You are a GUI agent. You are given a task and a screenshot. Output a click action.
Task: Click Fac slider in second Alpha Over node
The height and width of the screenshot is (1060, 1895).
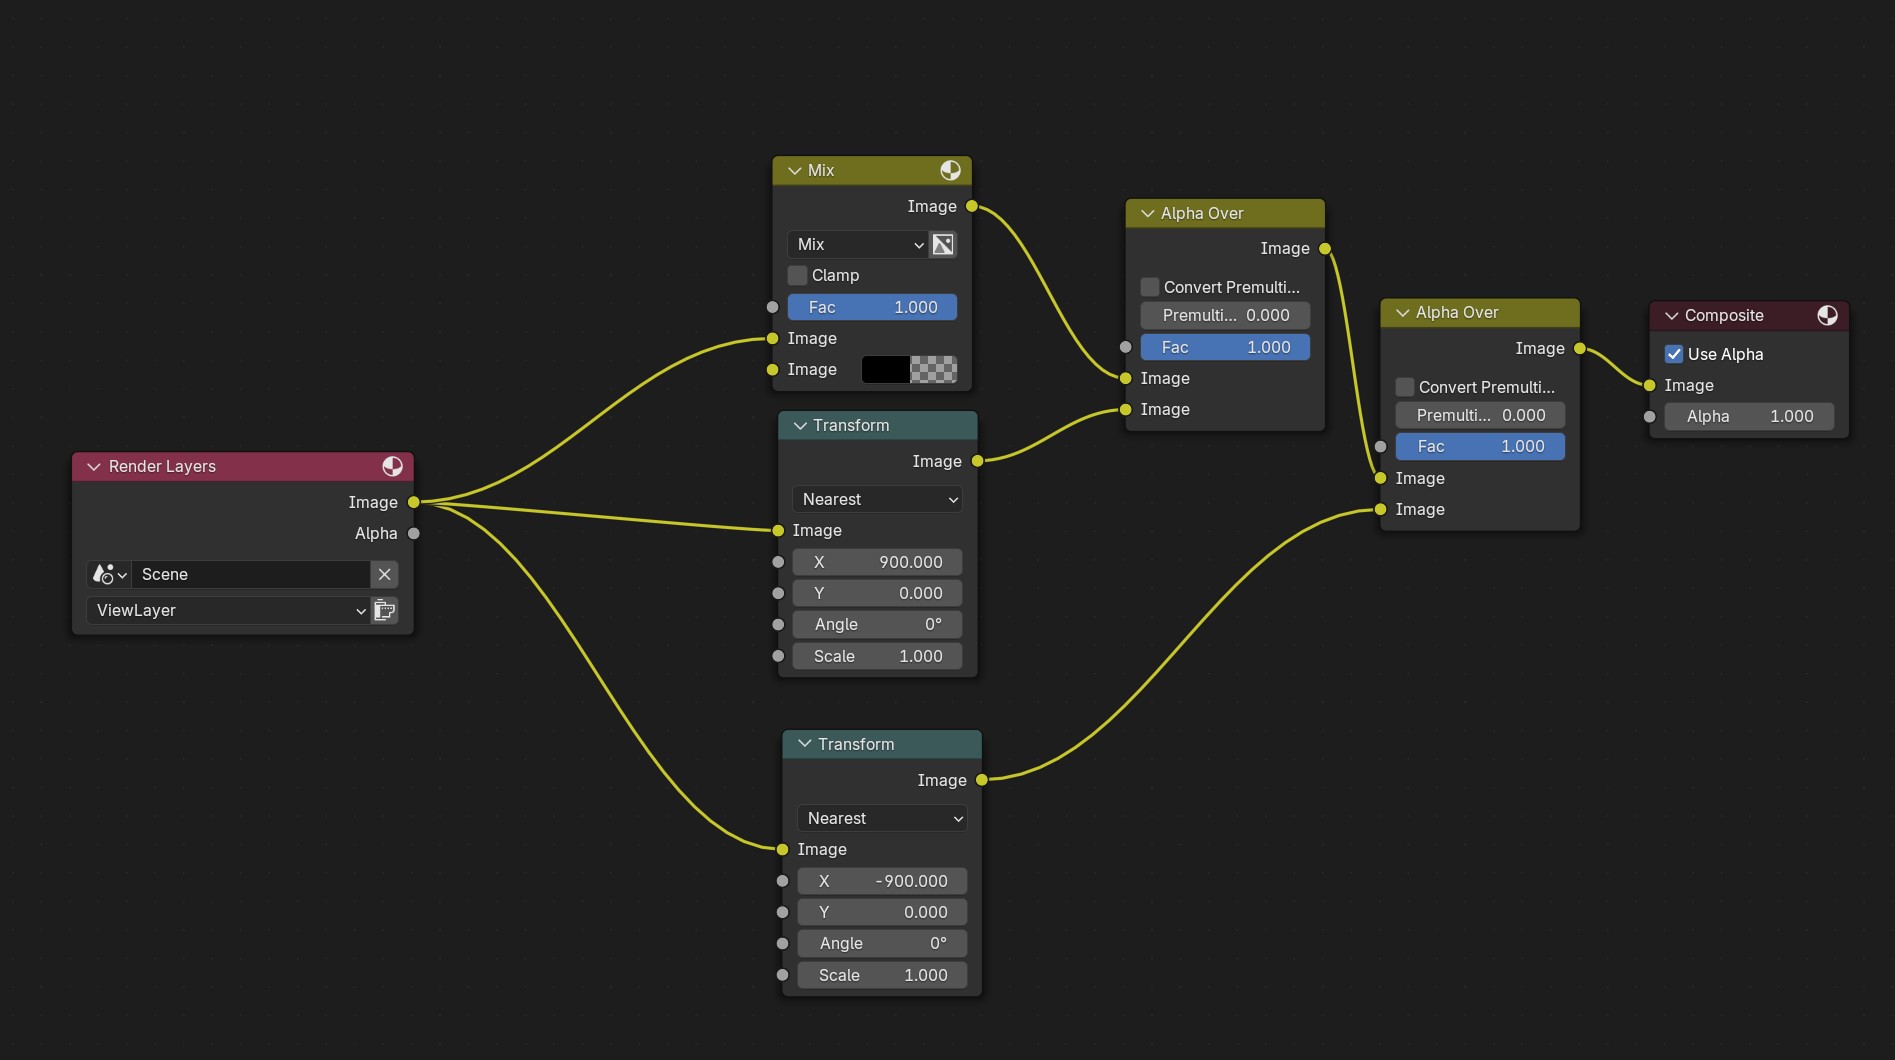pyautogui.click(x=1480, y=446)
